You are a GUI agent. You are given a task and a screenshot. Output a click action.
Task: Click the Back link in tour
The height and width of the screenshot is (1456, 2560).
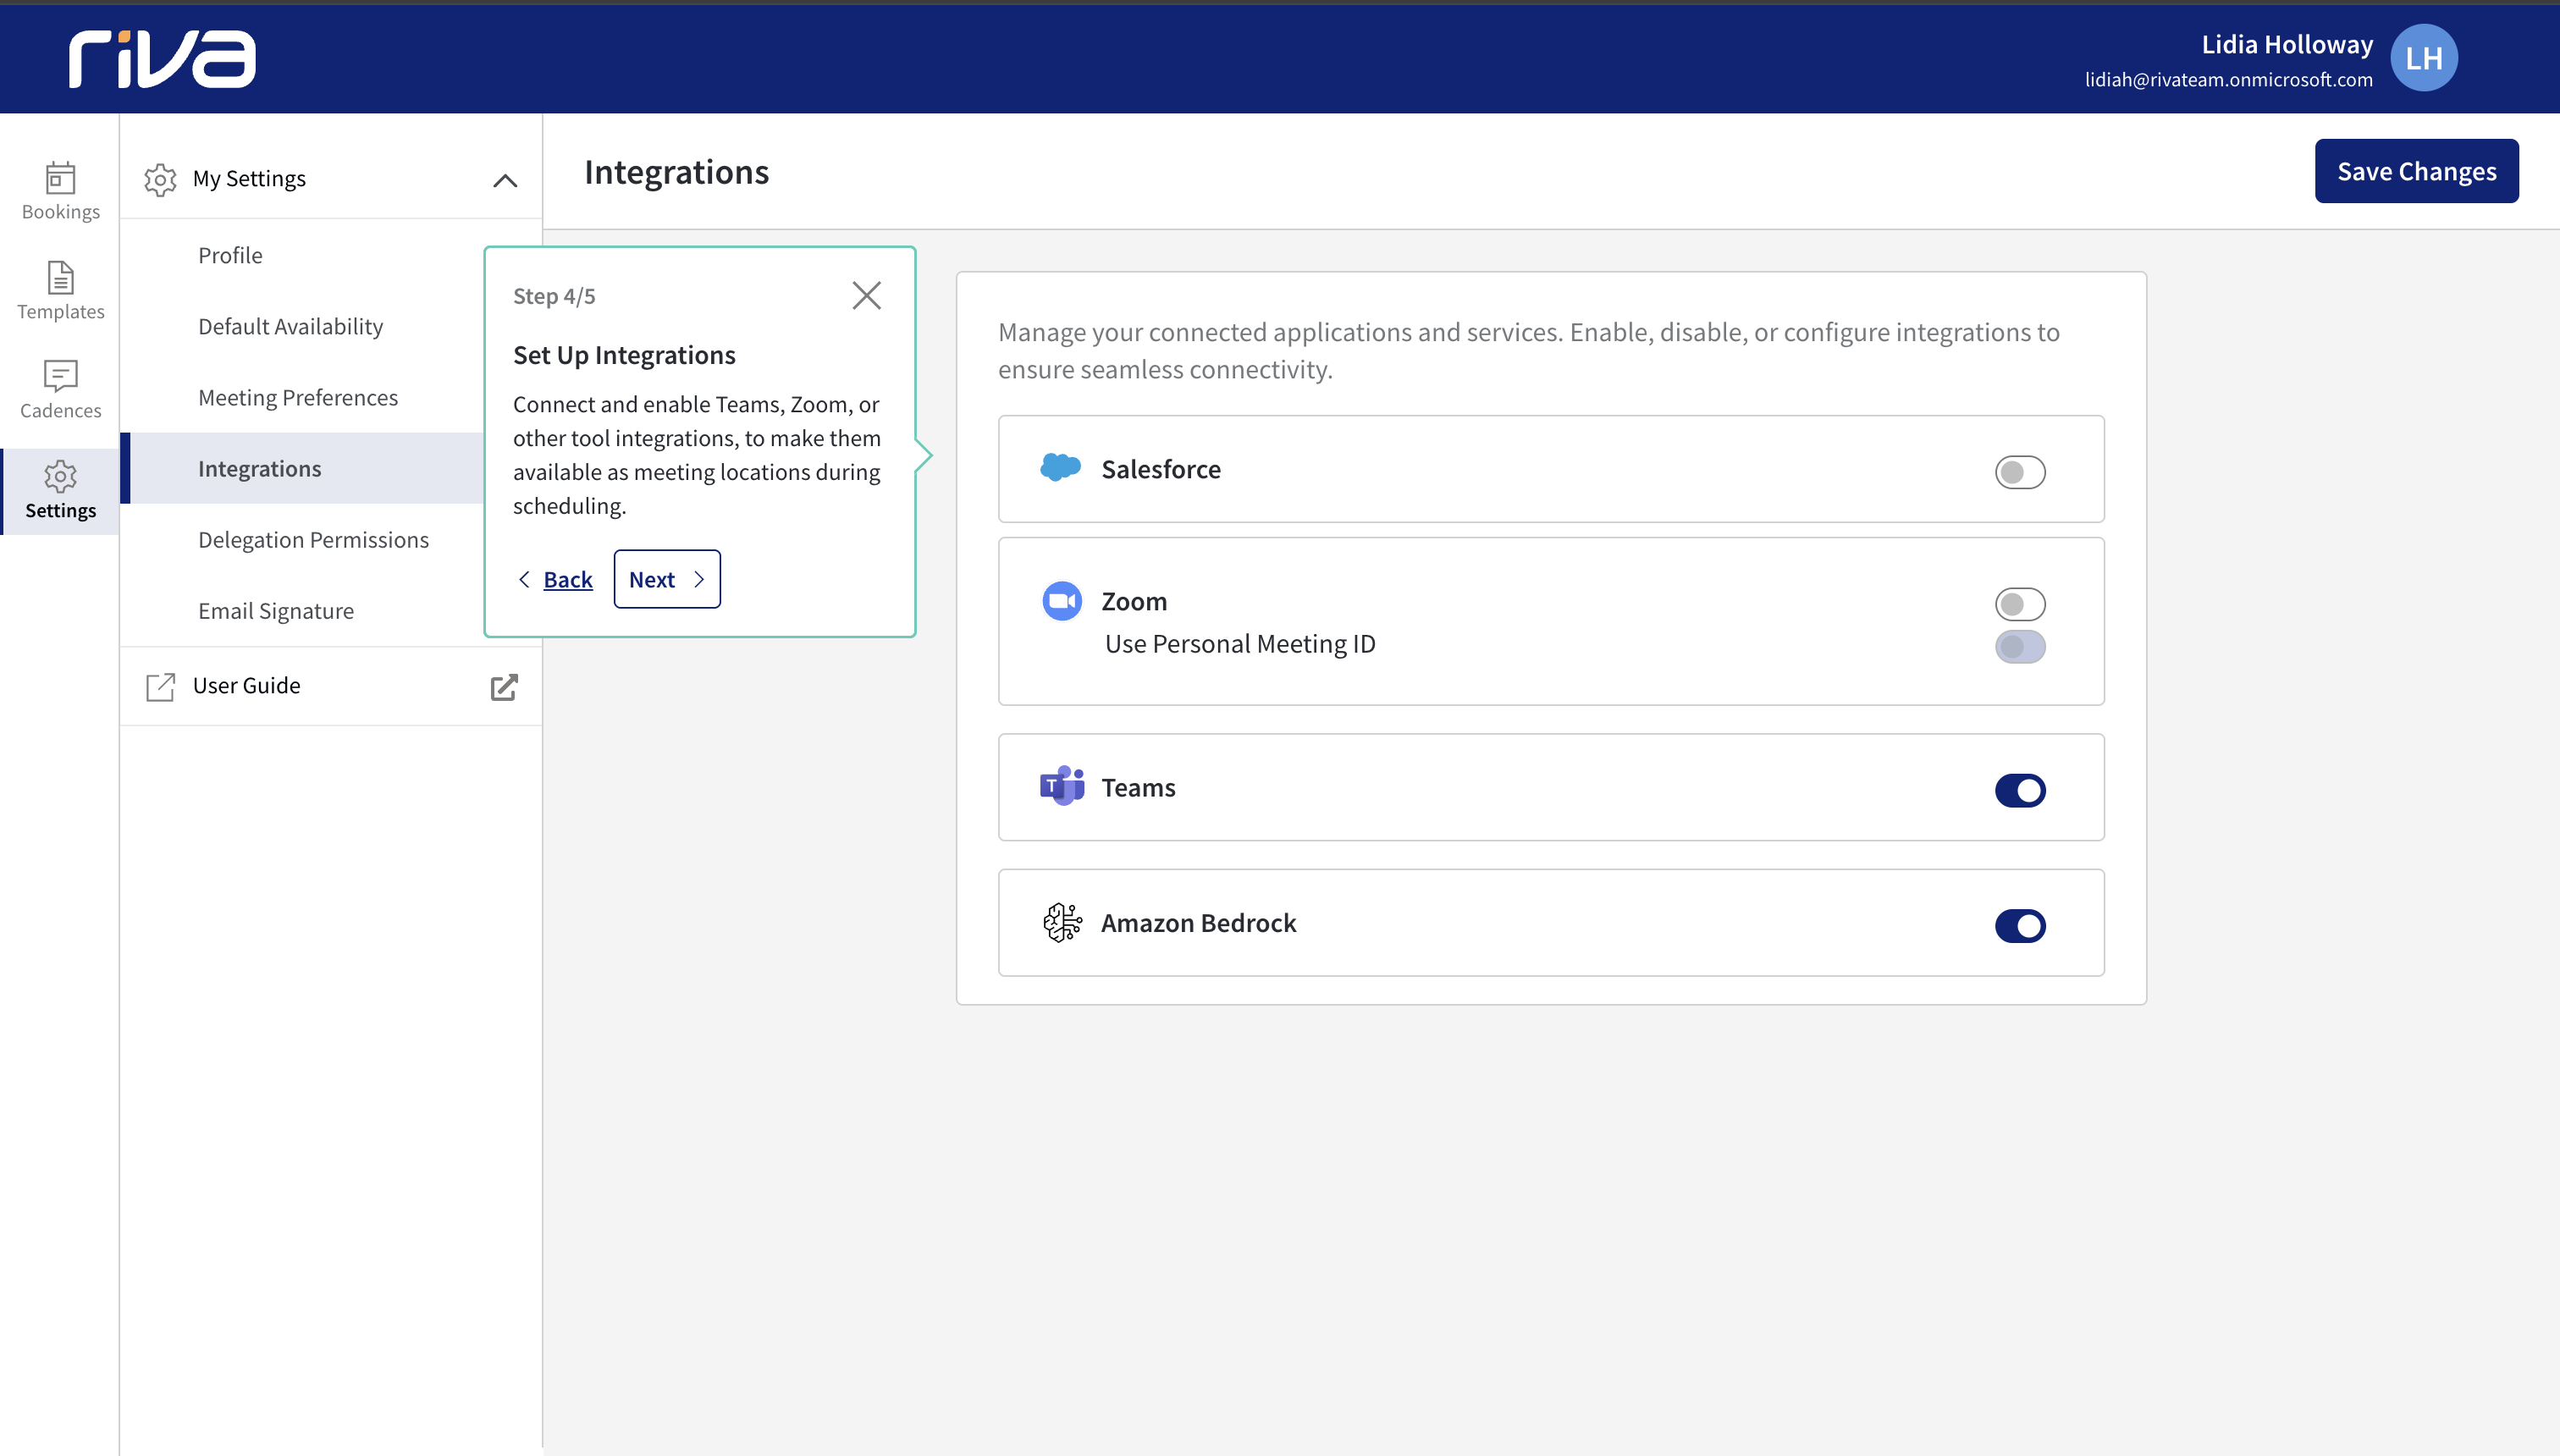568,579
